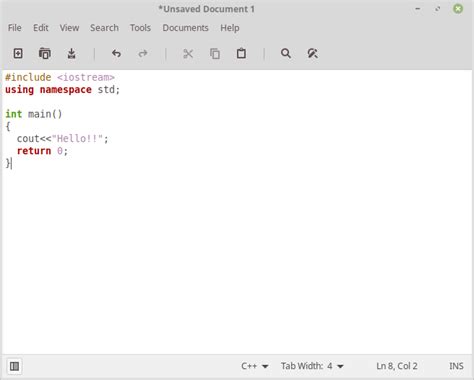
Task: Open the View menu
Action: (x=69, y=28)
